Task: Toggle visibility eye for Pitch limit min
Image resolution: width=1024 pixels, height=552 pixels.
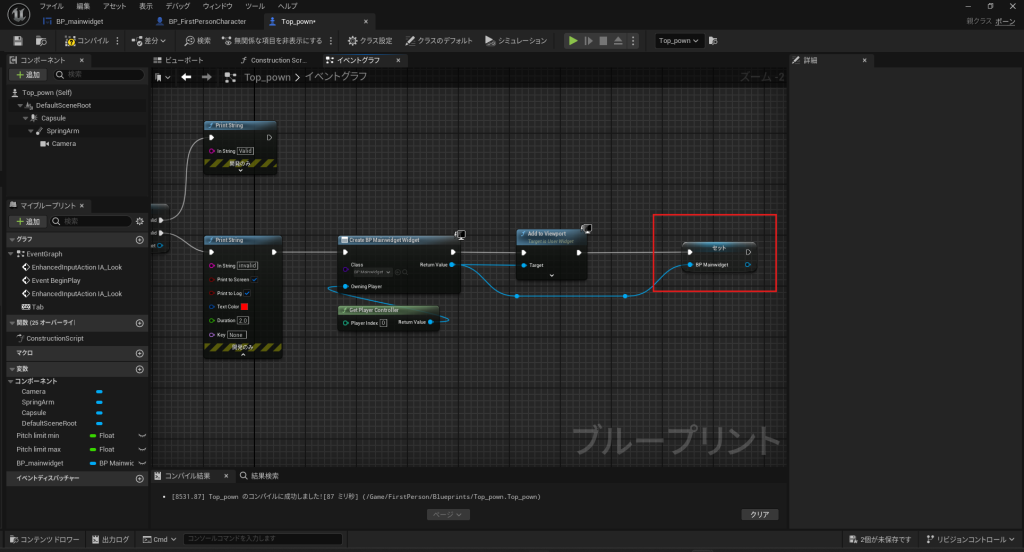Action: (x=141, y=436)
